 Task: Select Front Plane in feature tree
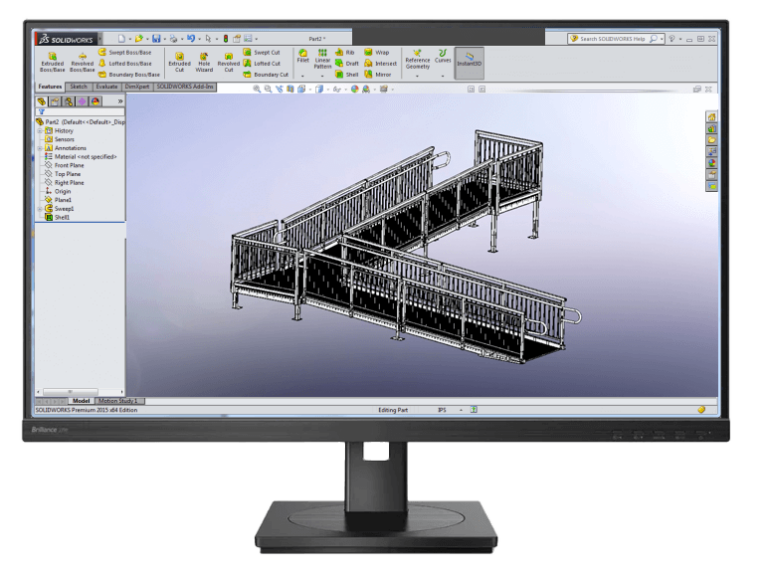click(64, 166)
